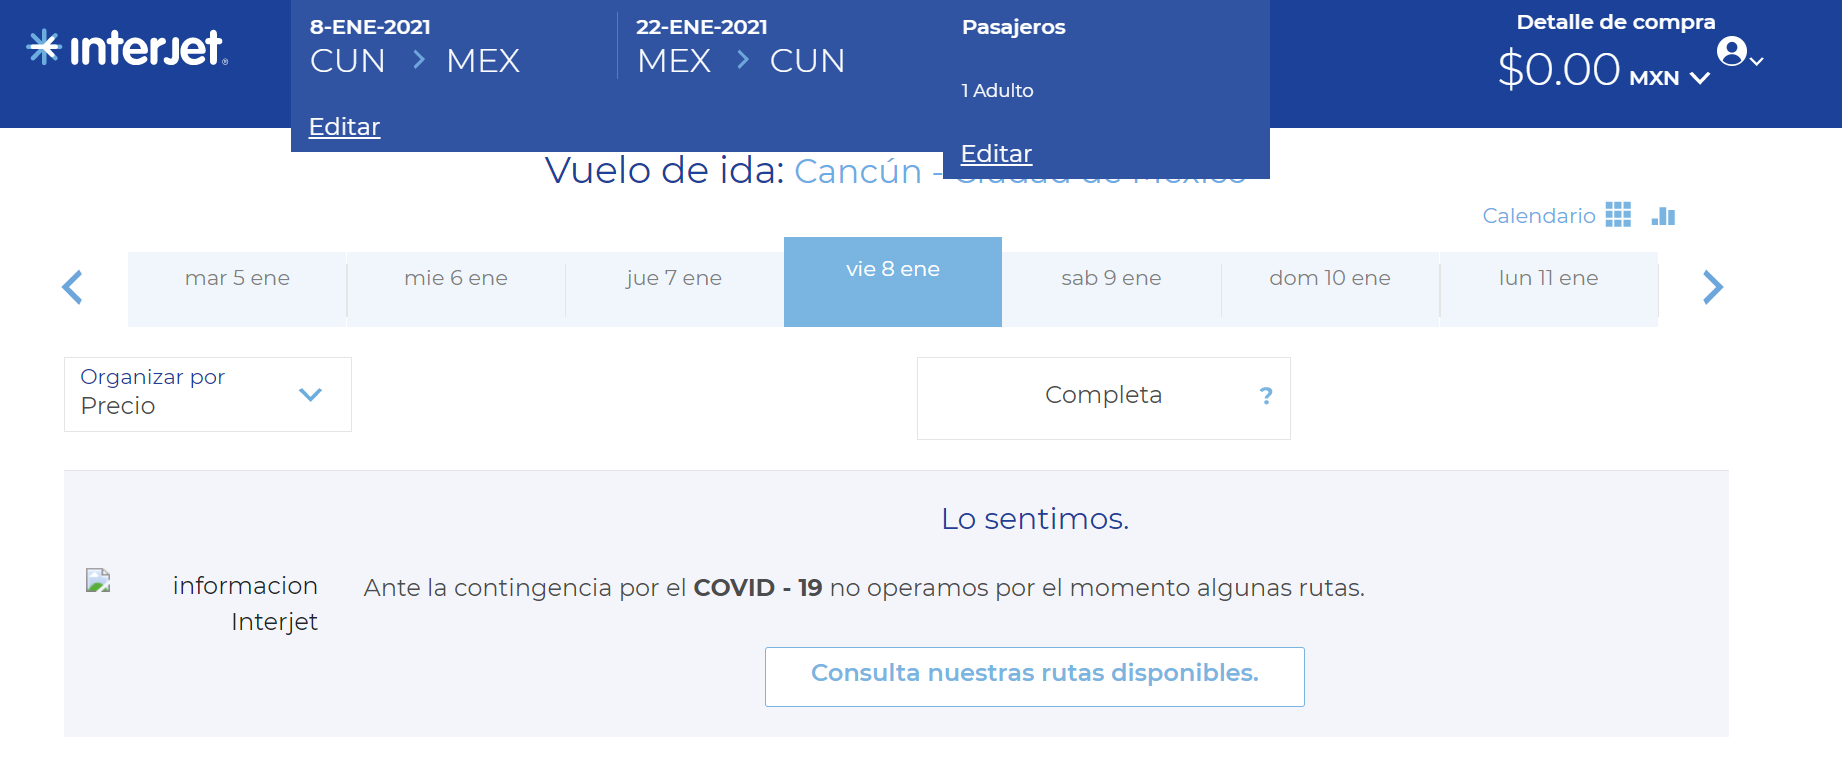Screen dimensions: 1842x764
Task: Switch to bar chart price view icon
Action: 1663,215
